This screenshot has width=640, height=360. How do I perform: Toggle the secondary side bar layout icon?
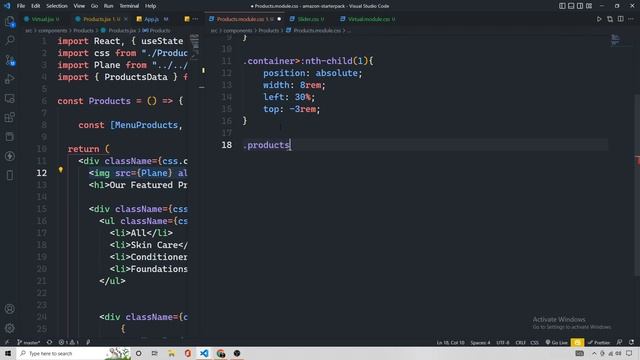coord(580,6)
